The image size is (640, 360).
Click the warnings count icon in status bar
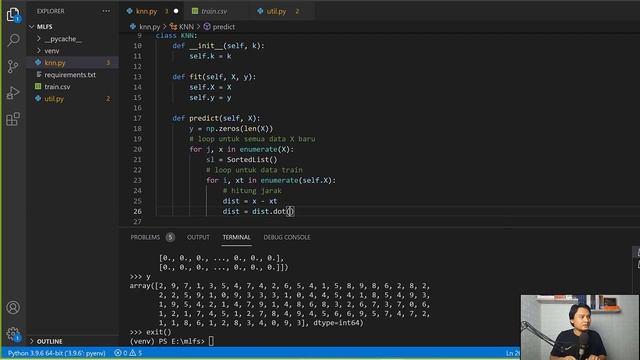point(132,353)
